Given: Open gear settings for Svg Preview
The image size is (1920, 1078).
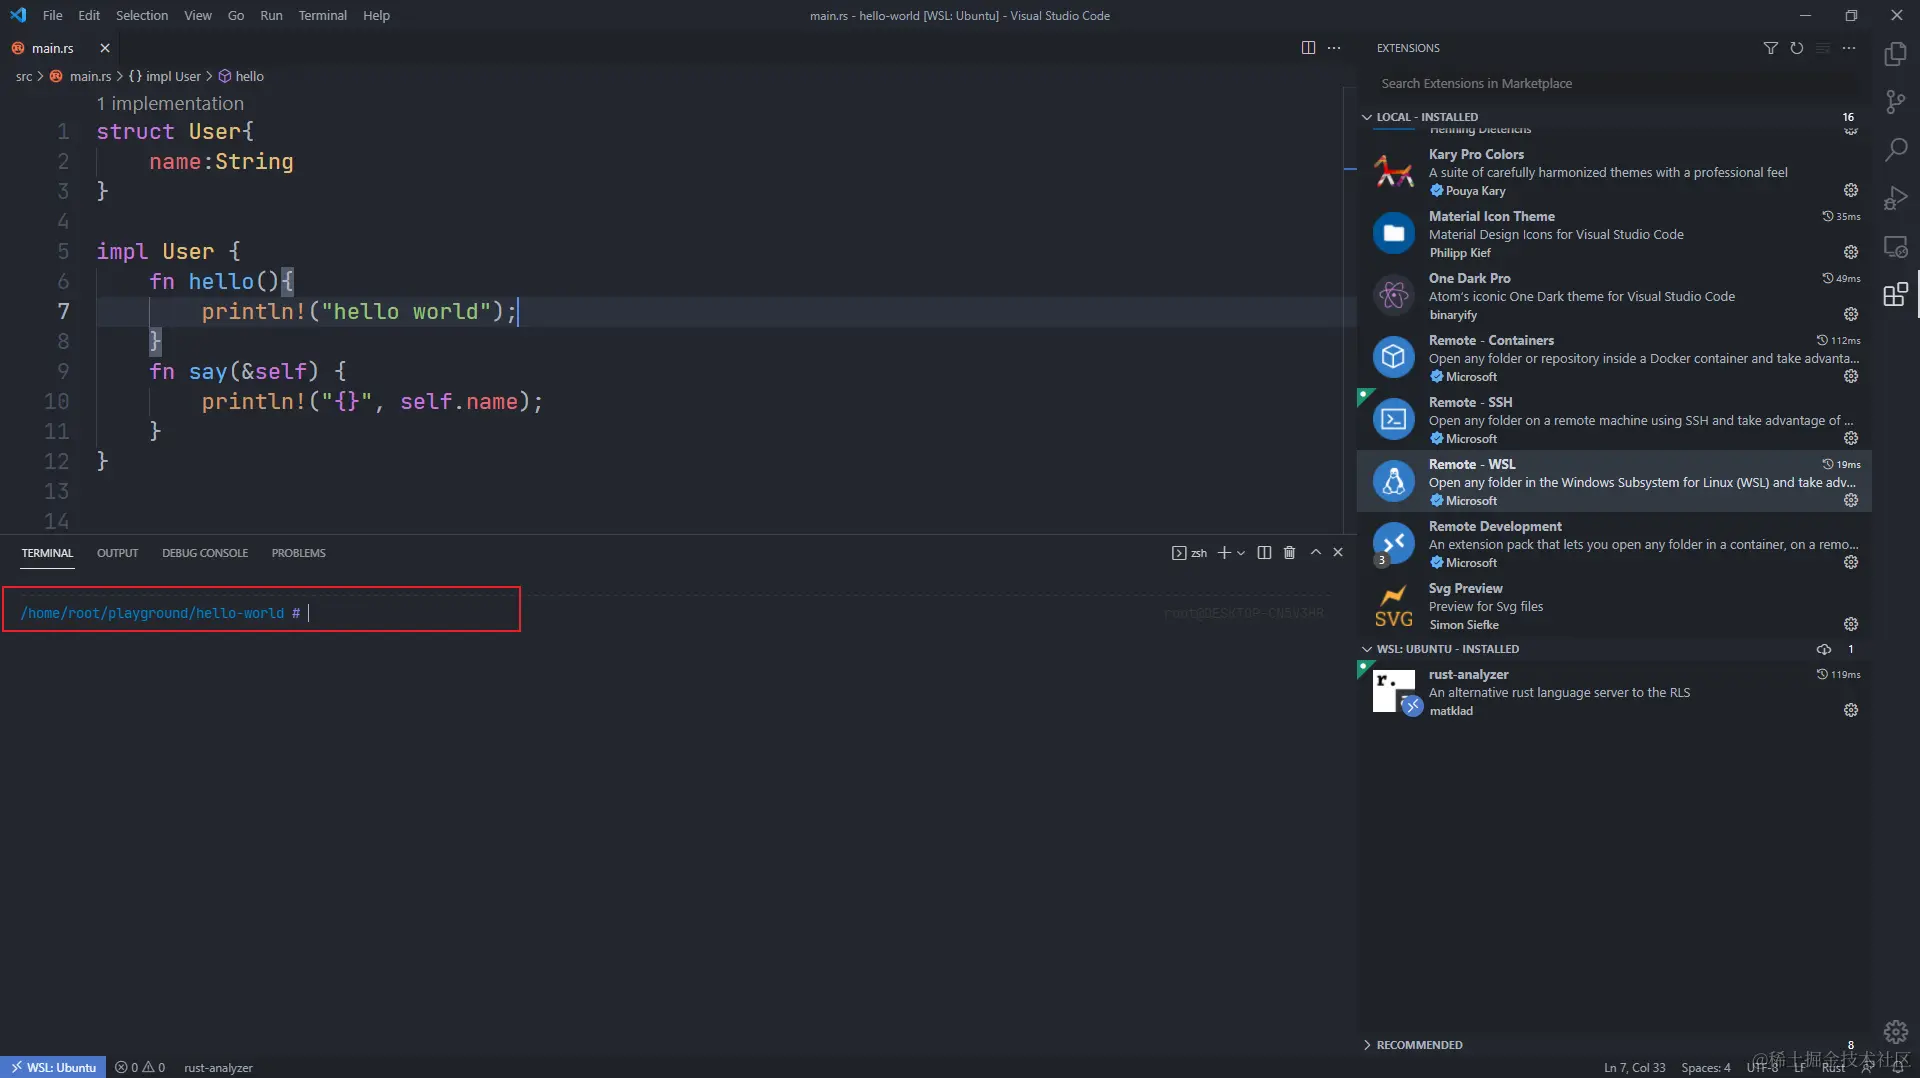Looking at the screenshot, I should tap(1851, 624).
